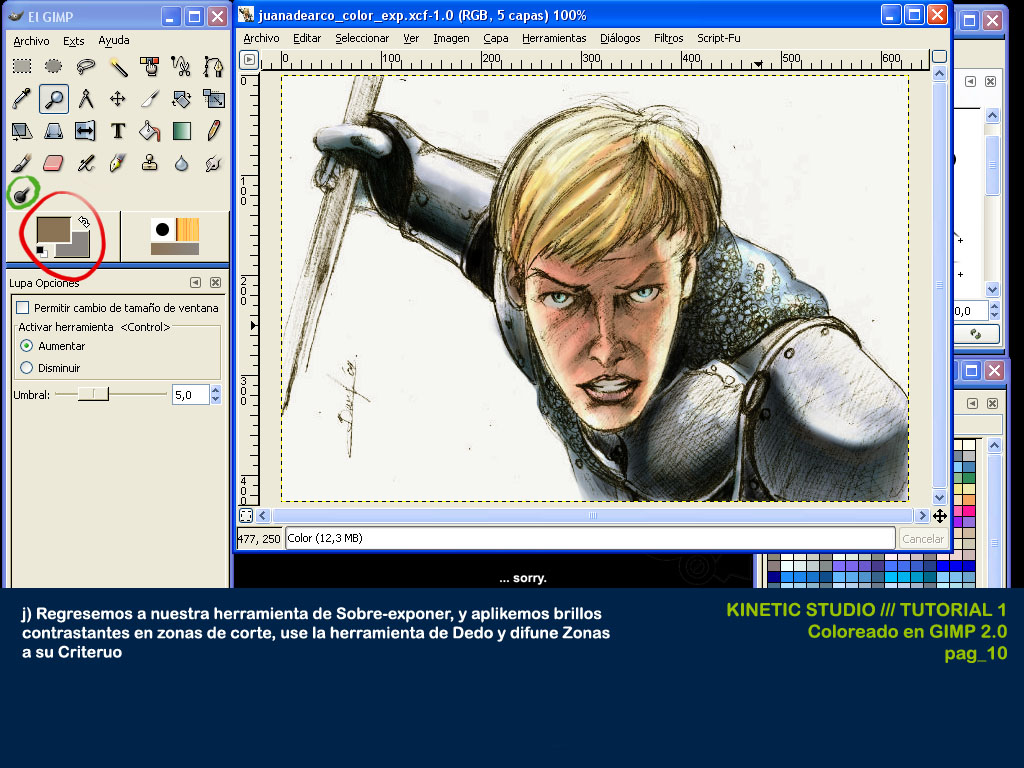Viewport: 1024px width, 768px height.
Task: Toggle zoom-on-resize button at canvas top right
Action: [x=939, y=57]
